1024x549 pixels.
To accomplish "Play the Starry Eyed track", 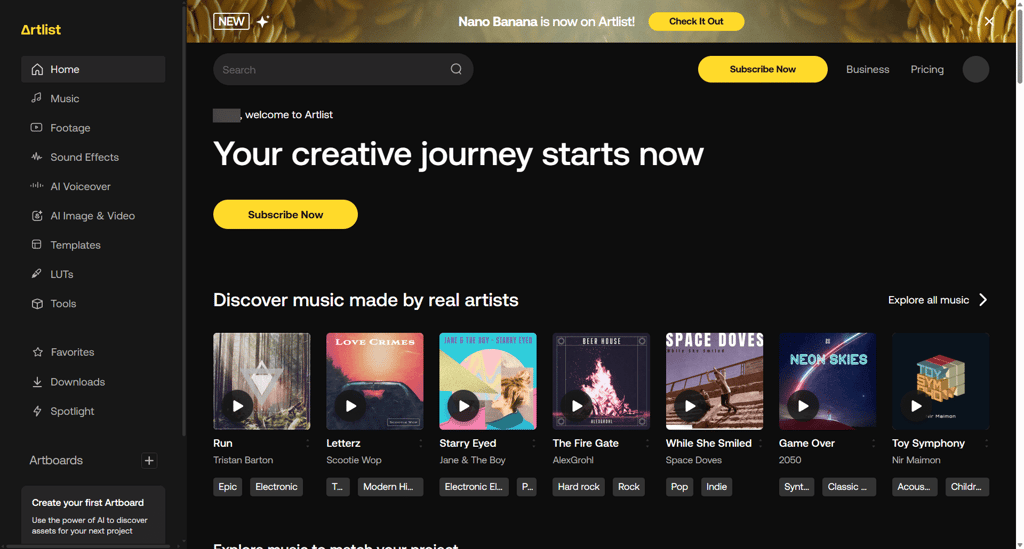I will [x=464, y=406].
